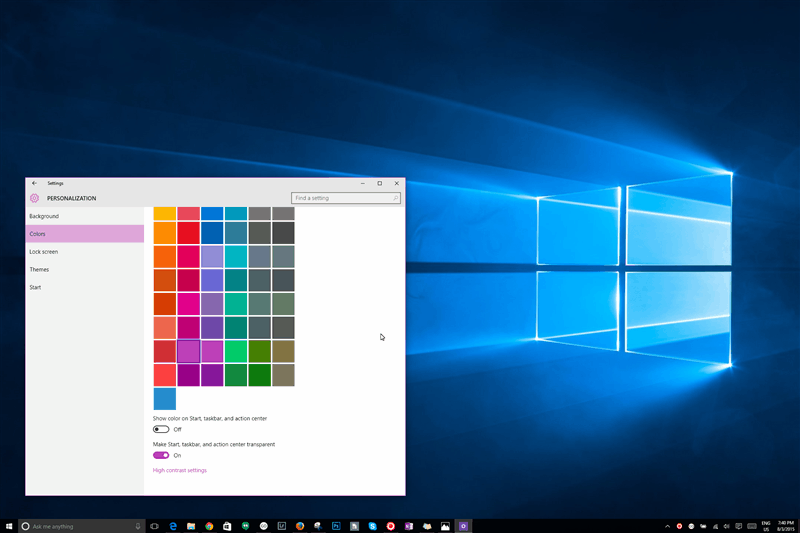Select Colors in the sidebar

[85, 234]
